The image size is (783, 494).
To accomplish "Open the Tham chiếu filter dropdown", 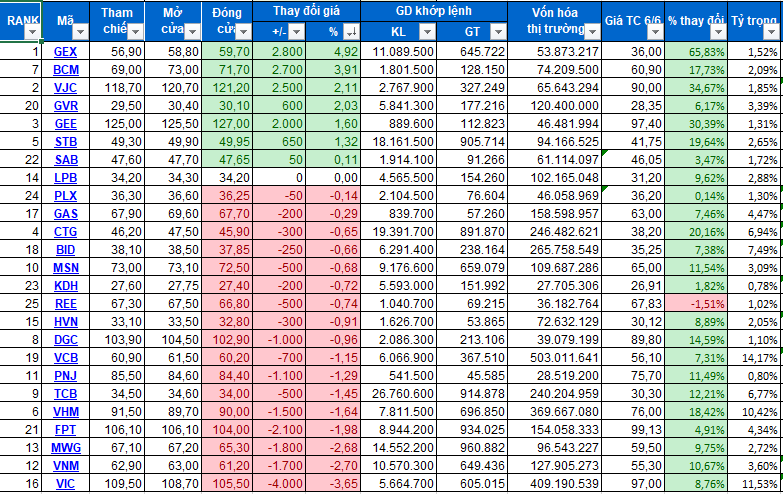I will point(135,32).
